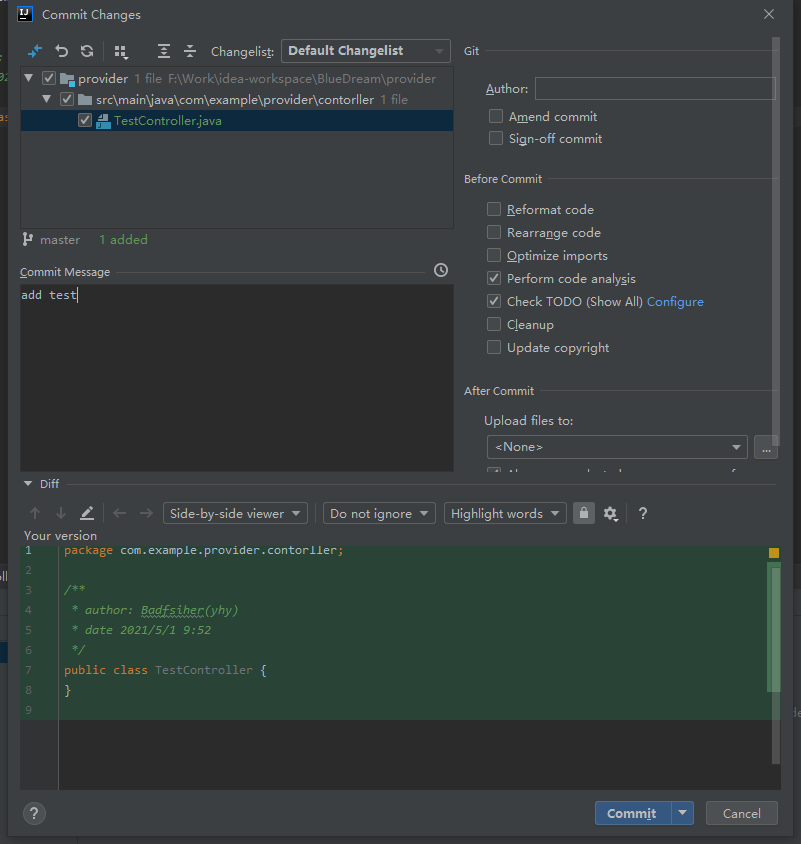Open the Upload files to dropdown
Image resolution: width=801 pixels, height=844 pixels.
617,447
